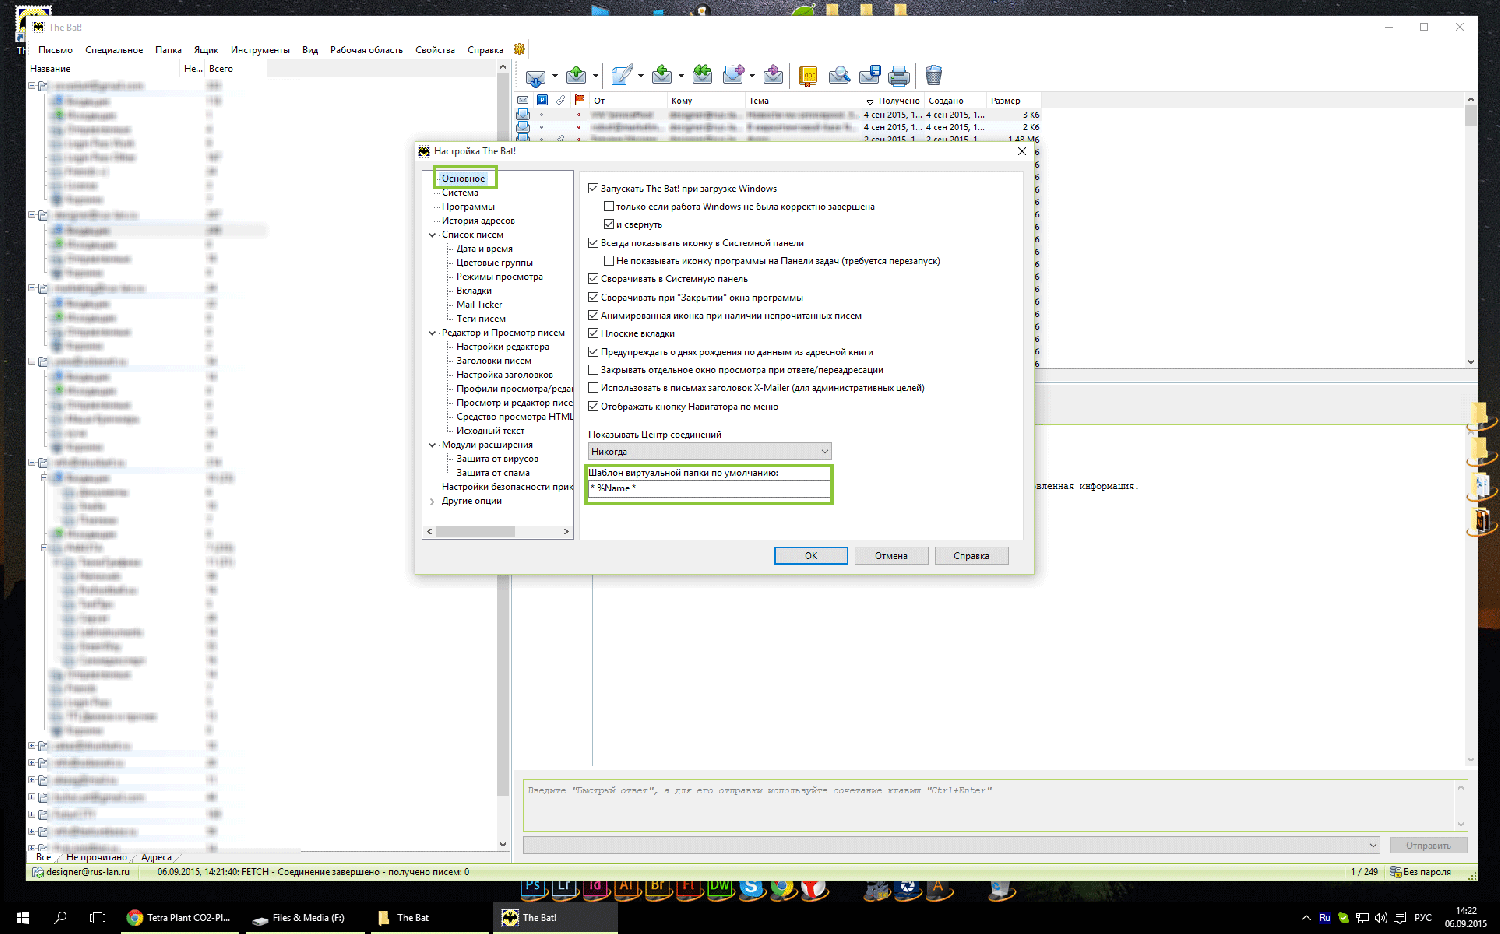Open dropdown arrow next to Forward icon
Image resolution: width=1500 pixels, height=934 pixels.
752,76
